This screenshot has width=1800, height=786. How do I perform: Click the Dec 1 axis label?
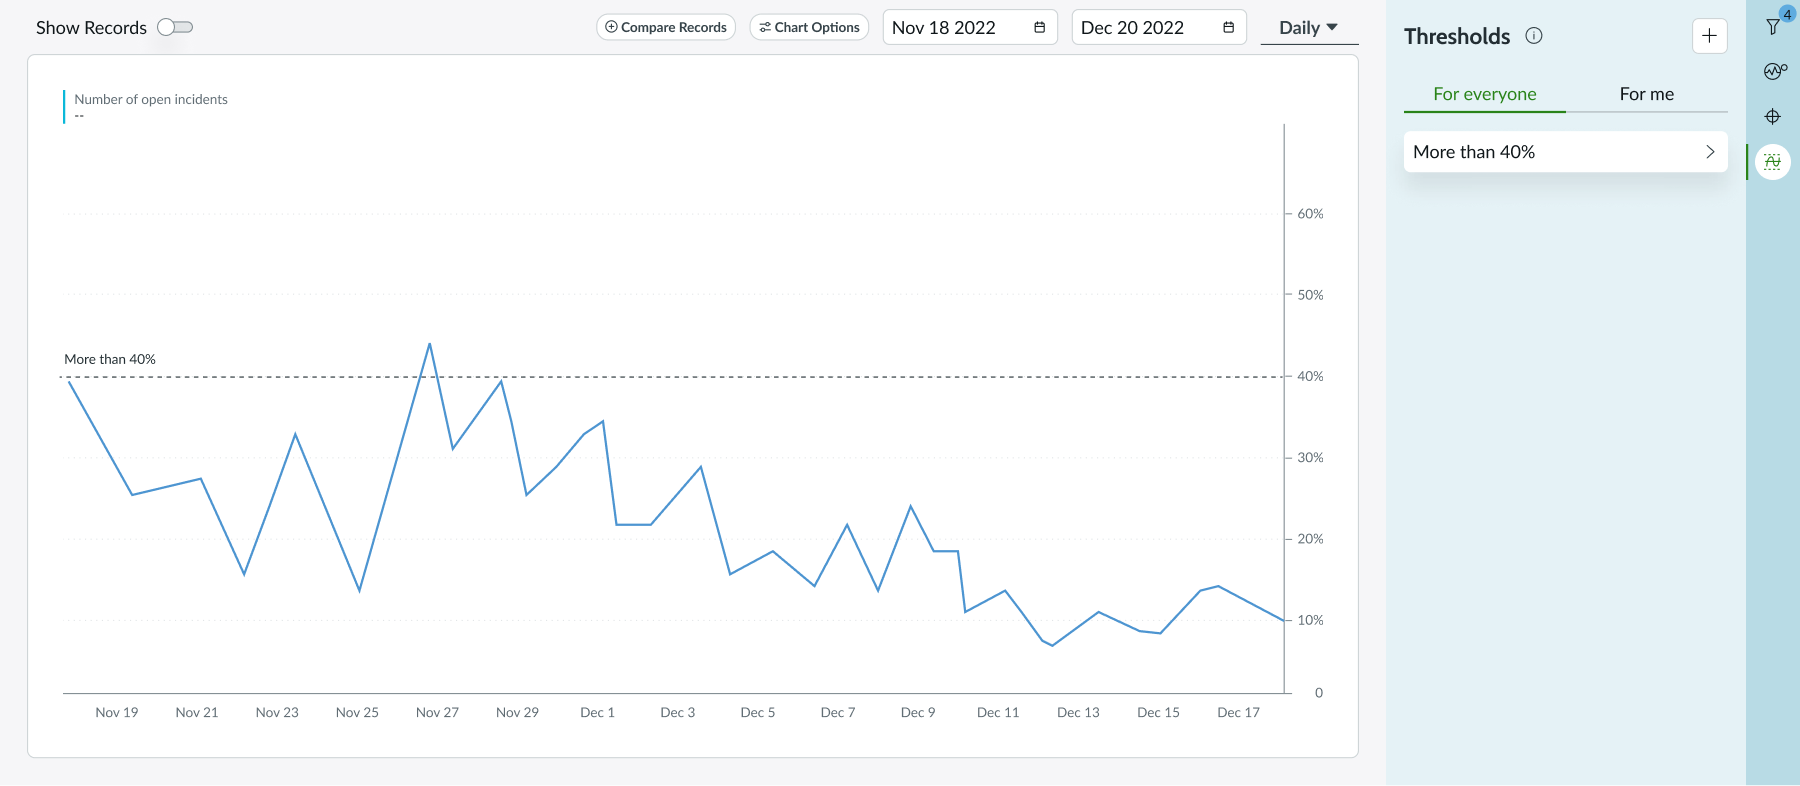point(597,712)
